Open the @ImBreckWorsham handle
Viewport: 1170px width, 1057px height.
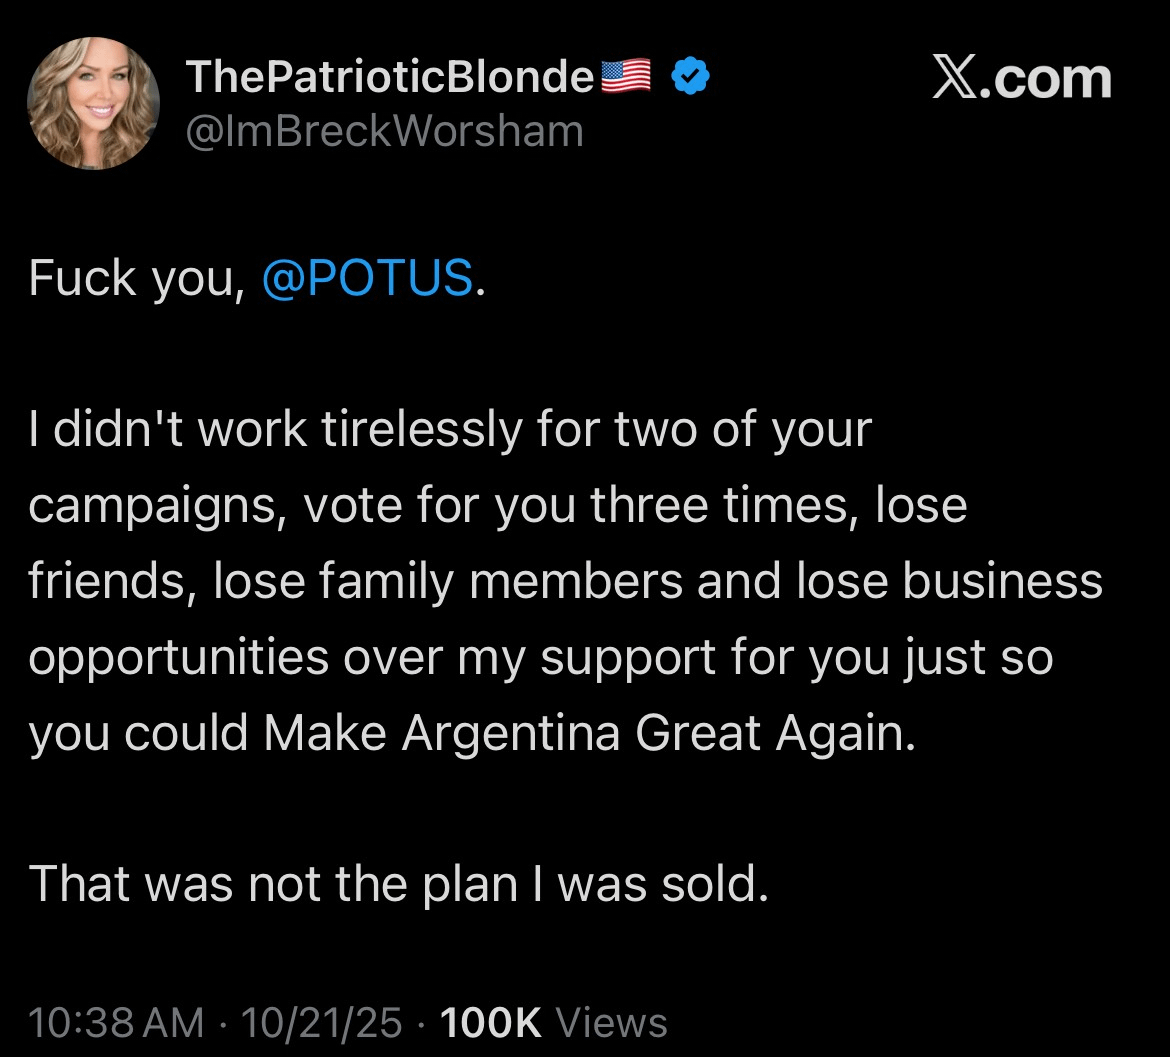point(384,131)
